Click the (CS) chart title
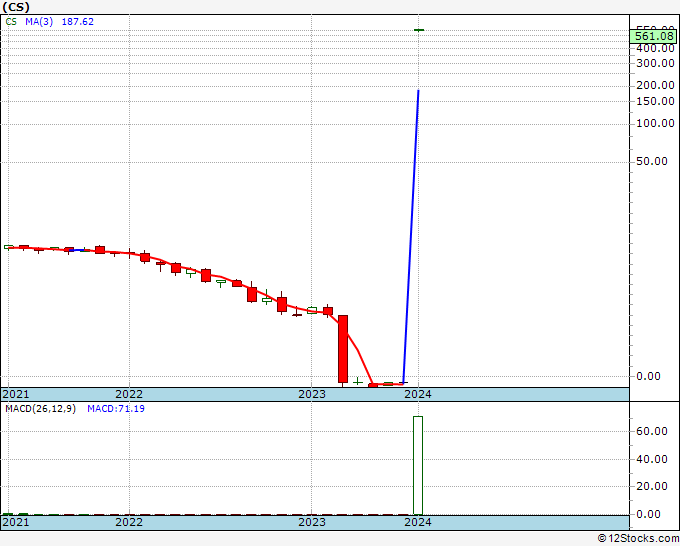The width and height of the screenshot is (680, 546). coord(16,7)
